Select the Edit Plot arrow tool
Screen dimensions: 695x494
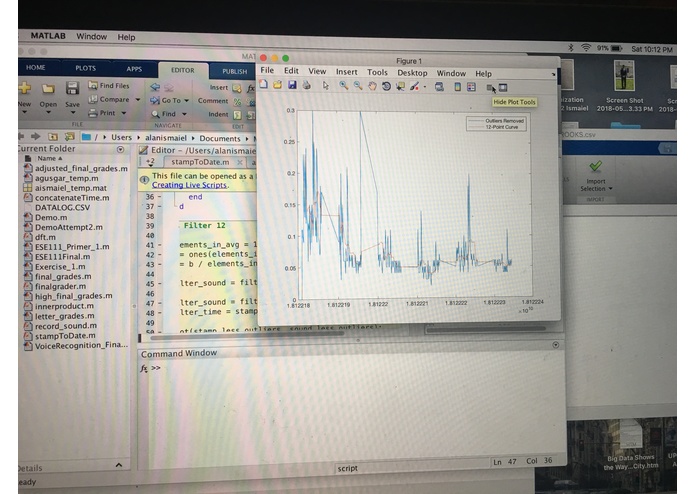tap(326, 86)
